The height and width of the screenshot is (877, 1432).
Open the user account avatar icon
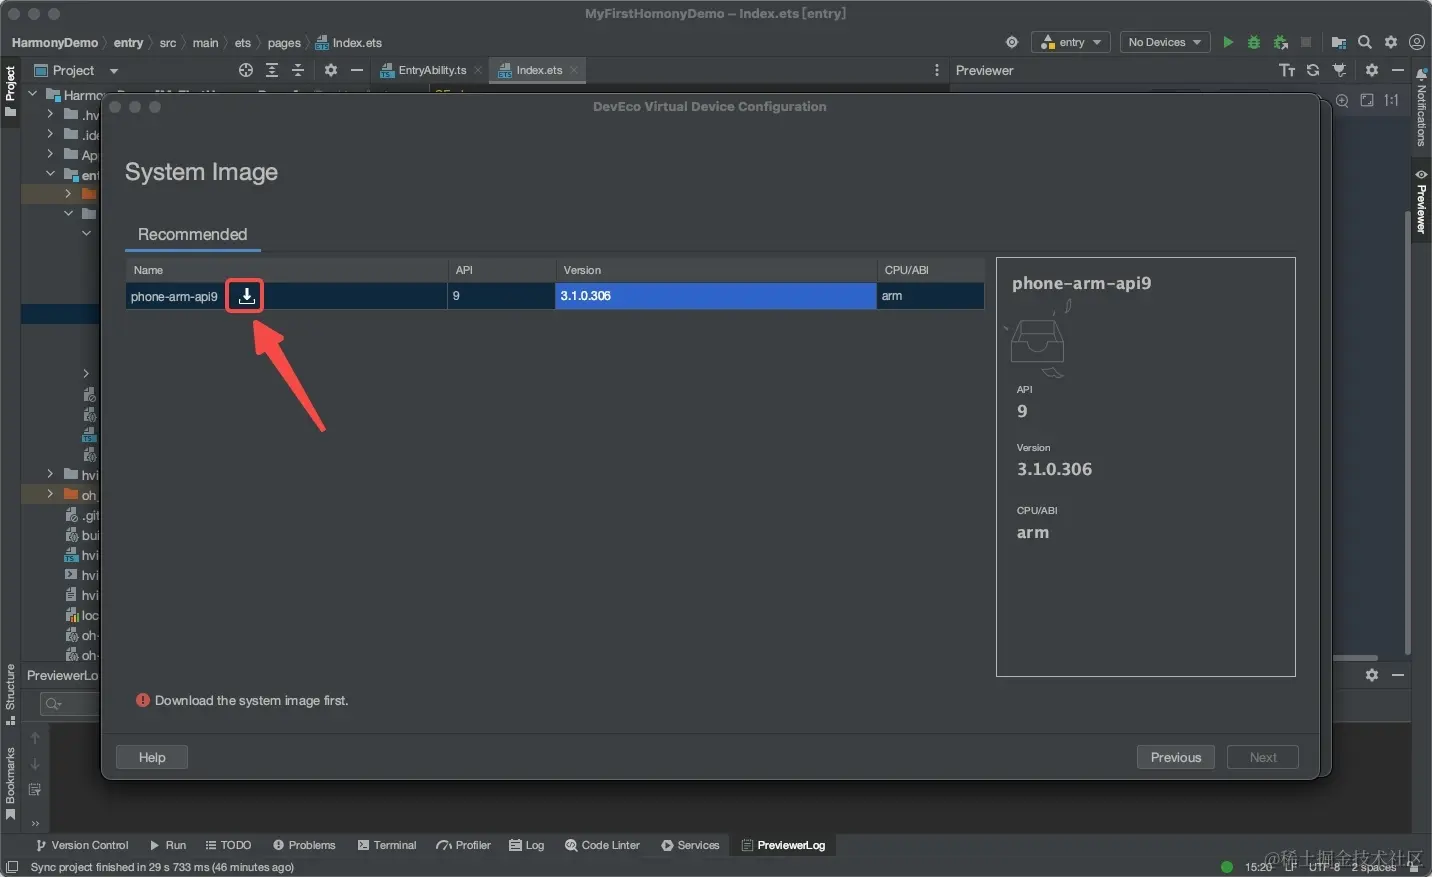coord(1417,42)
